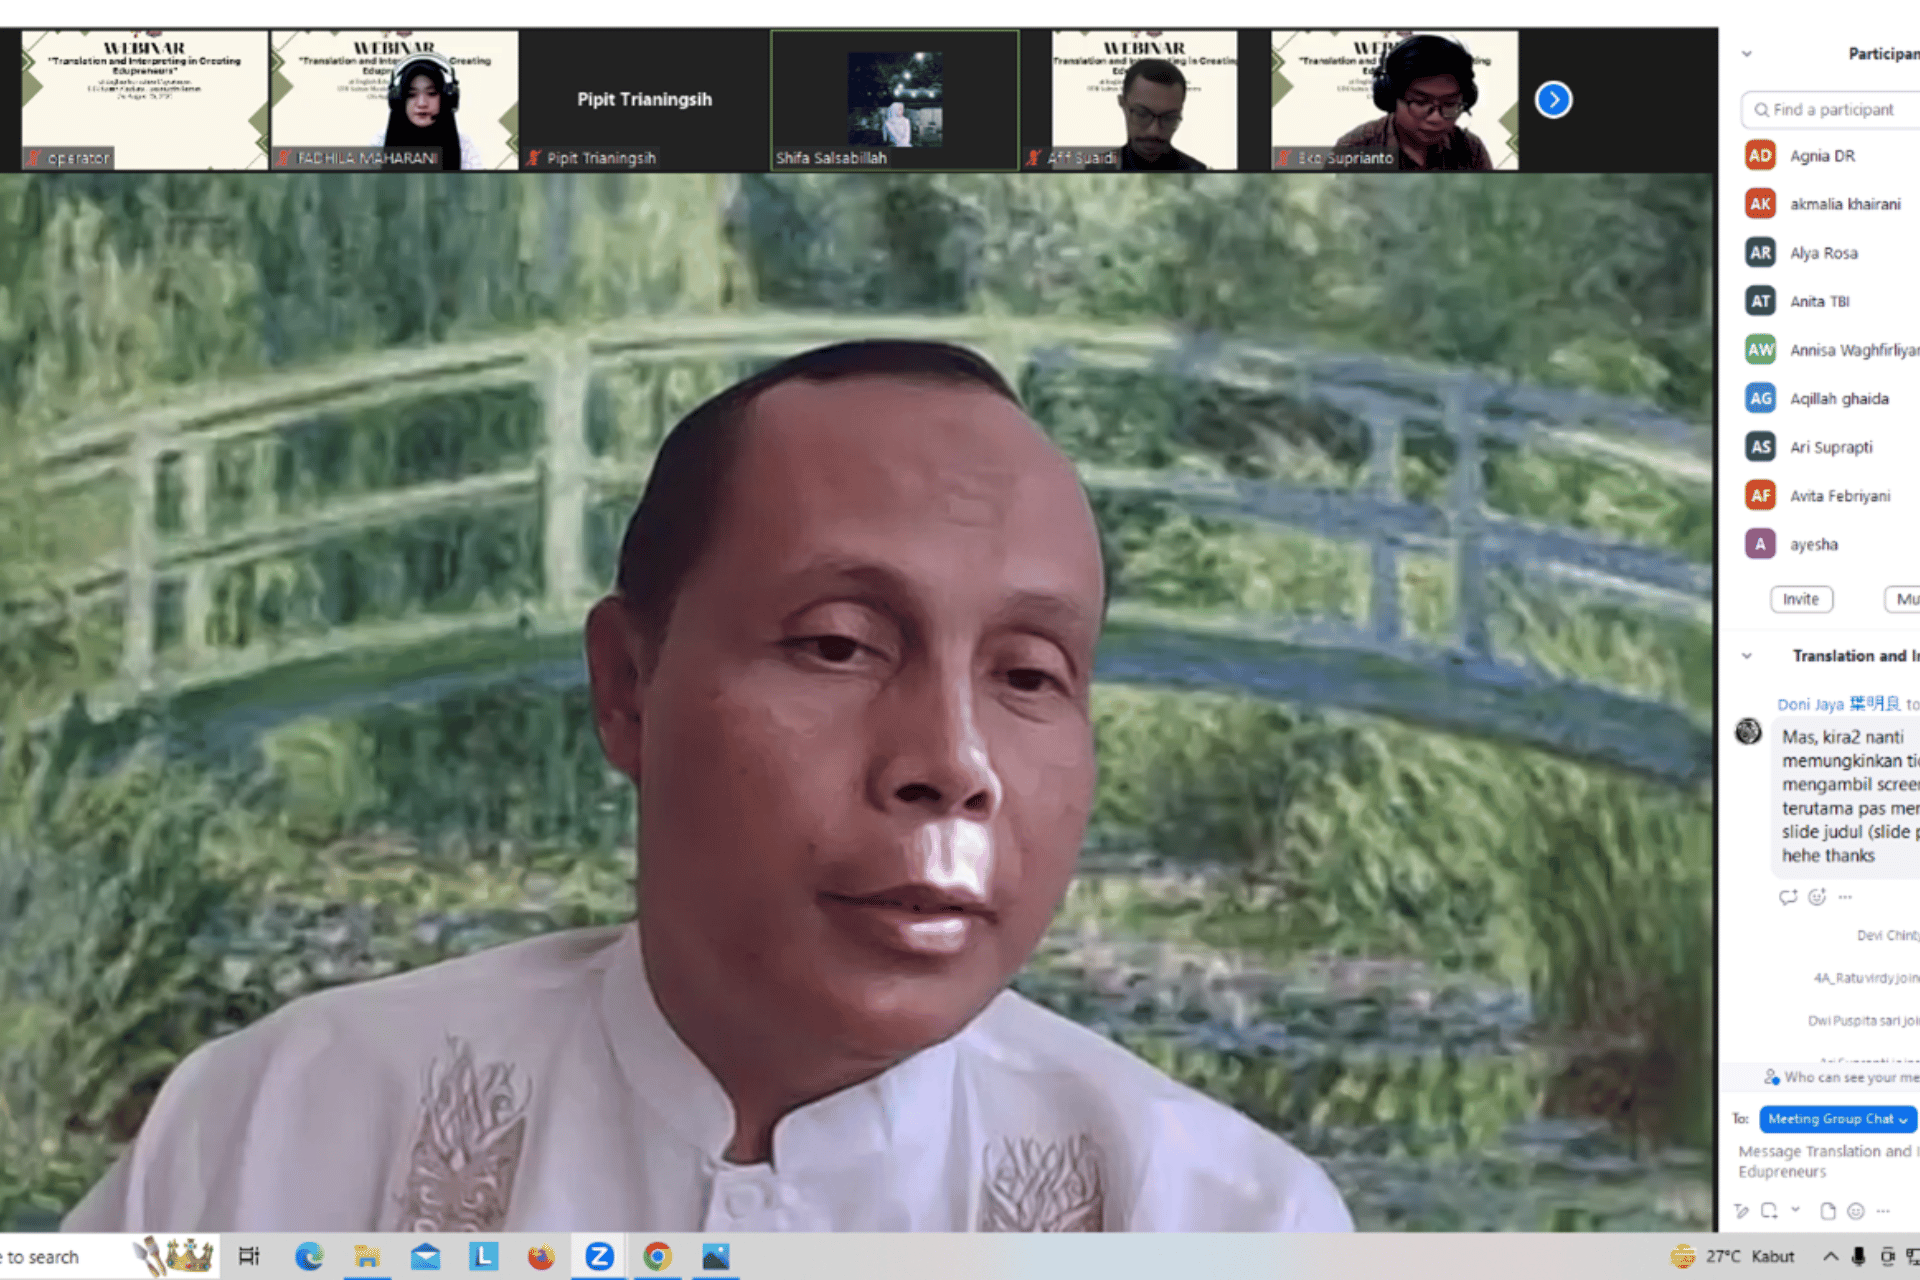Image resolution: width=1920 pixels, height=1280 pixels.
Task: Open Google Chrome from taskbar
Action: click(x=657, y=1256)
